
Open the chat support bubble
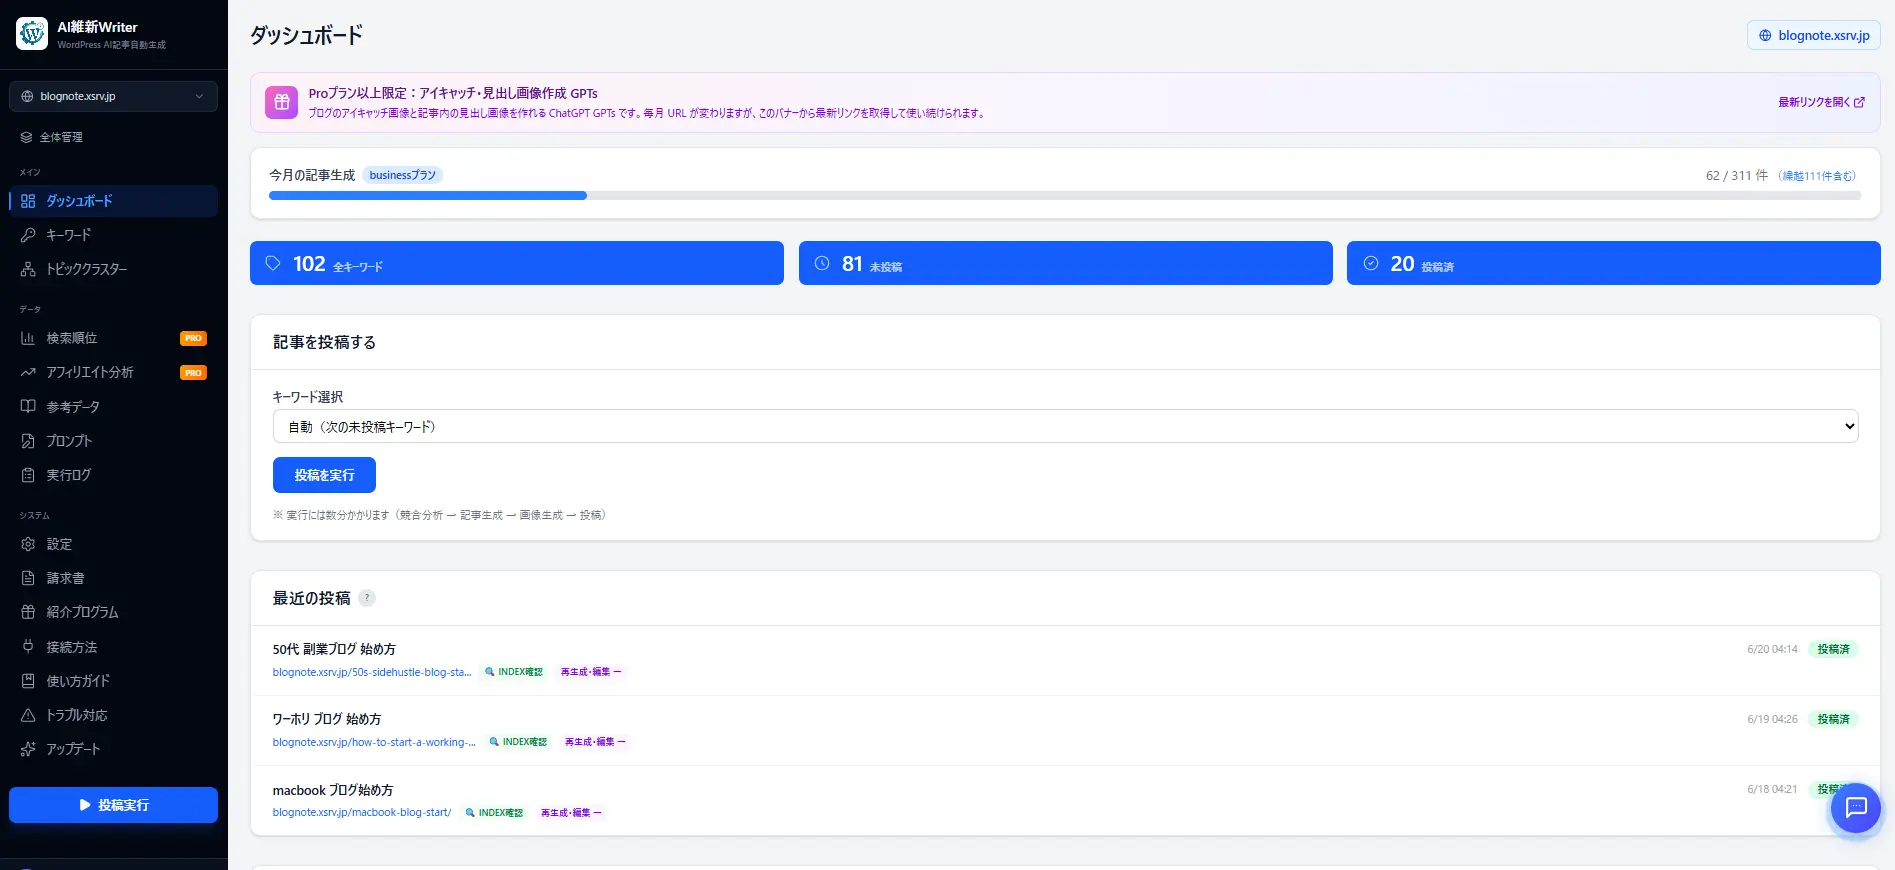click(1856, 808)
